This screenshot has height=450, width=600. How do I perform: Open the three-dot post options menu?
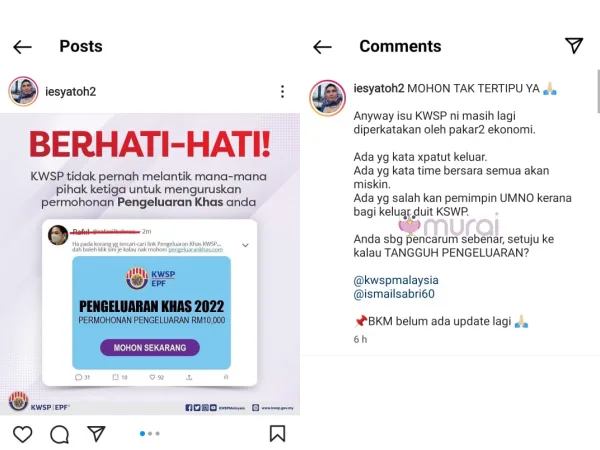282,91
